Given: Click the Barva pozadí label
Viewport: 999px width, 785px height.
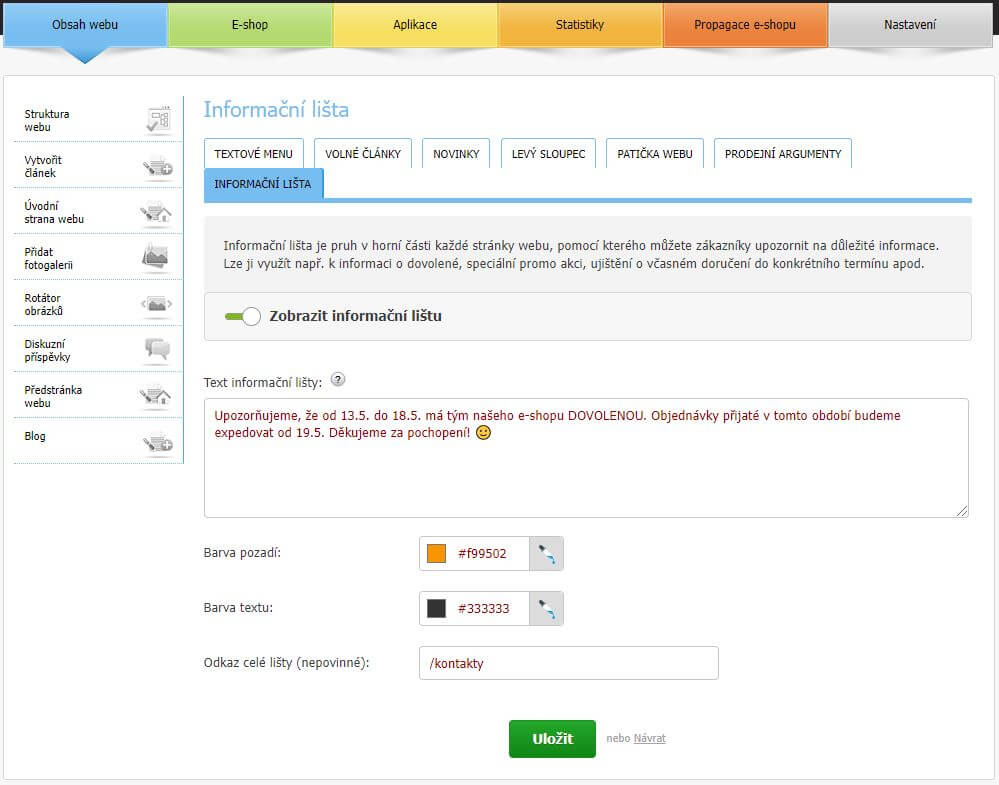Looking at the screenshot, I should click(x=242, y=552).
